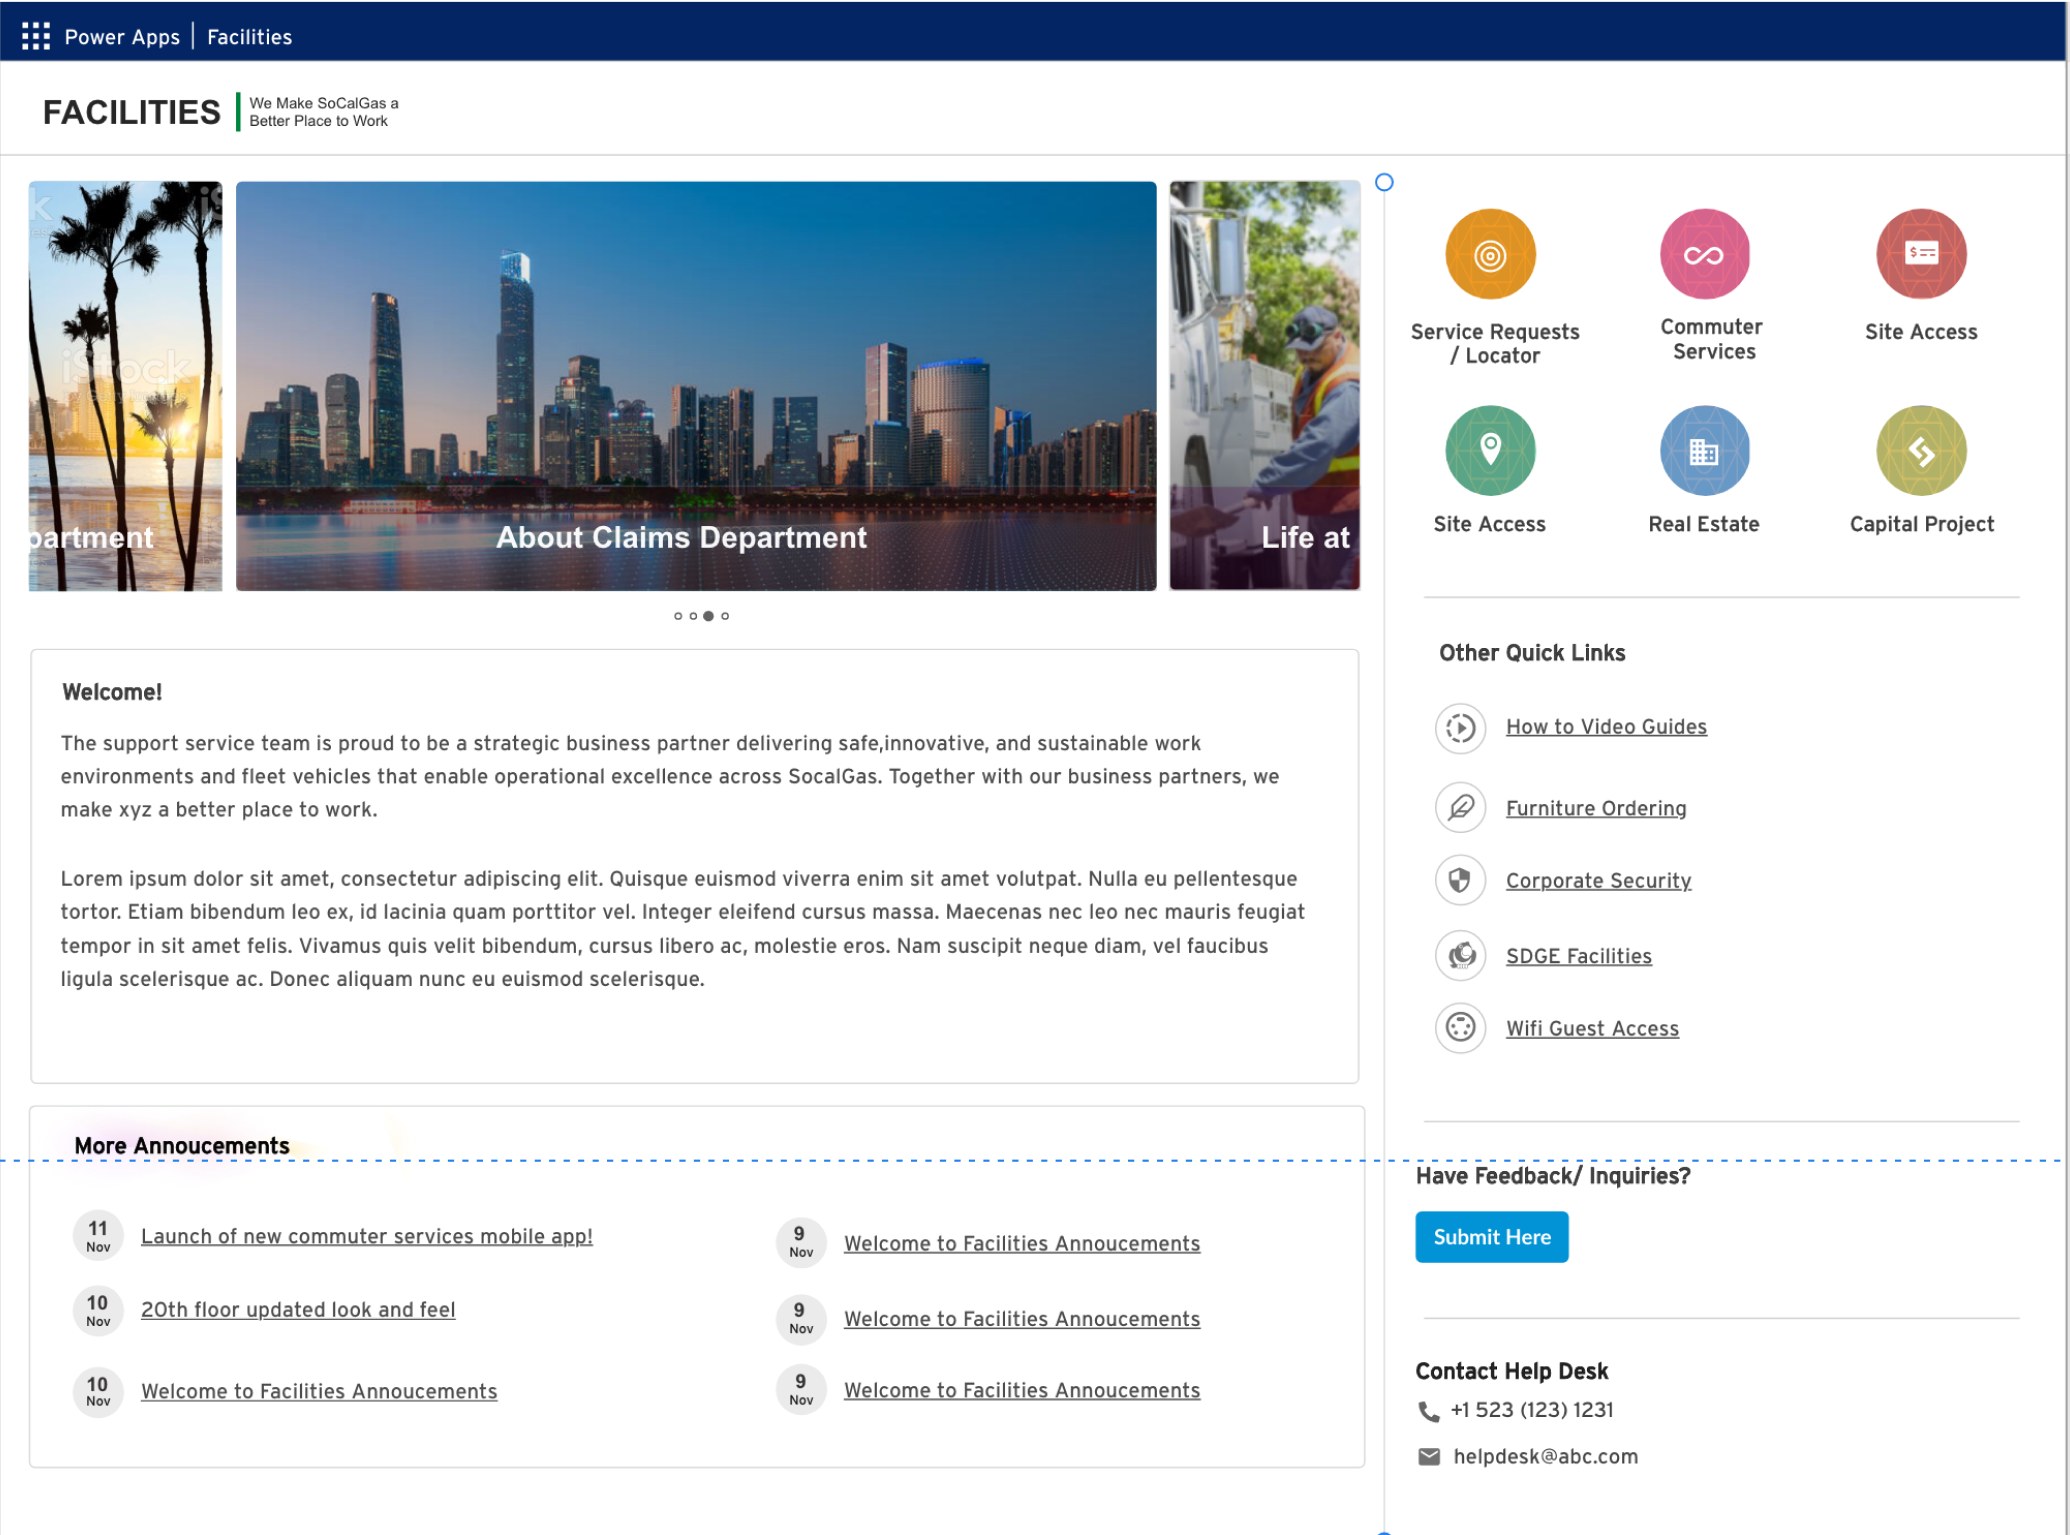The width and height of the screenshot is (2070, 1535).
Task: Click the Power Apps label in header
Action: click(122, 37)
